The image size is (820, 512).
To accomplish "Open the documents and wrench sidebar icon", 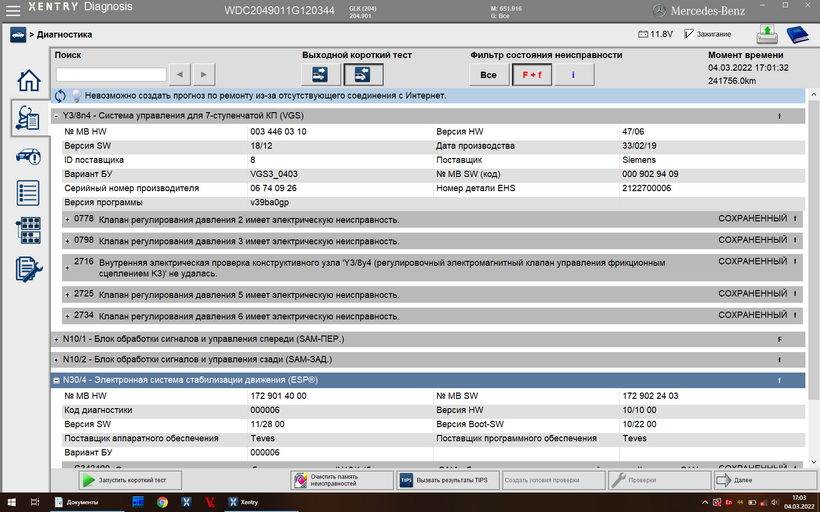I will click(29, 269).
